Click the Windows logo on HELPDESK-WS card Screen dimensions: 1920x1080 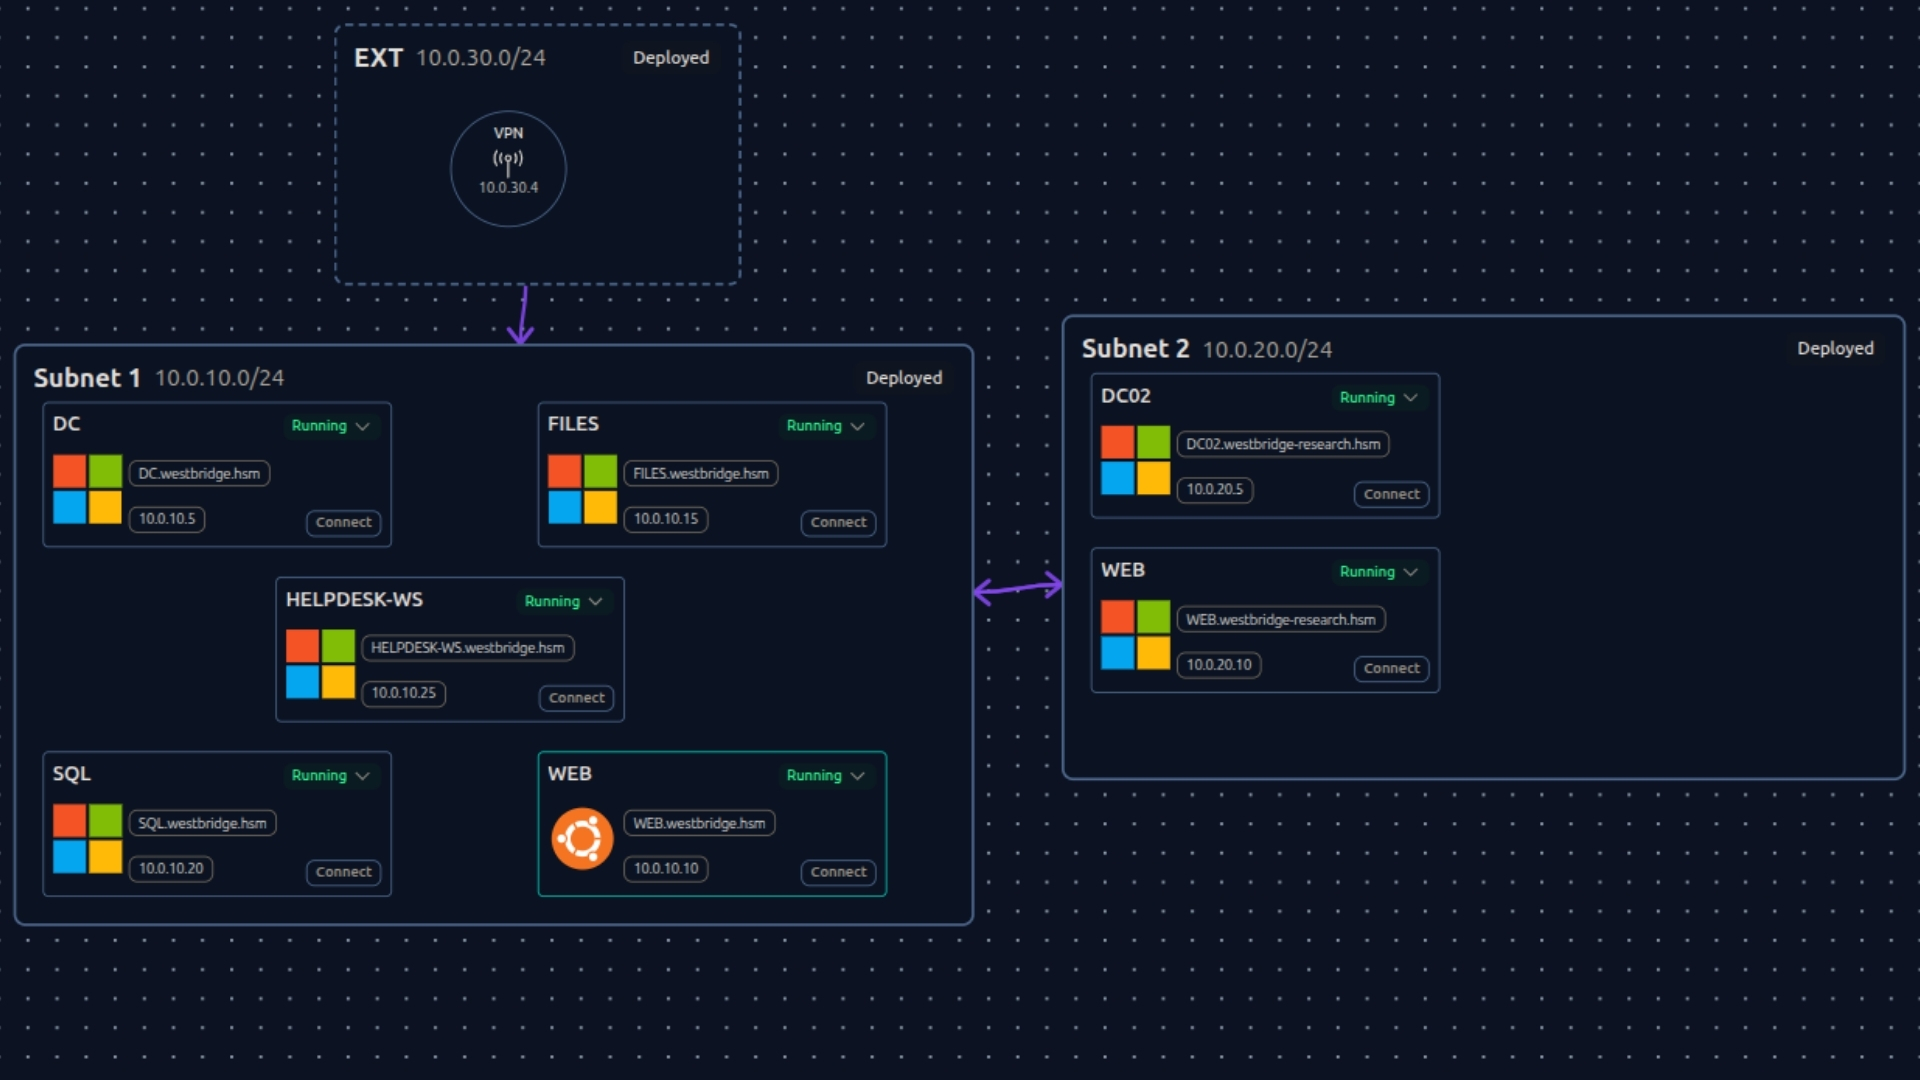(x=320, y=664)
